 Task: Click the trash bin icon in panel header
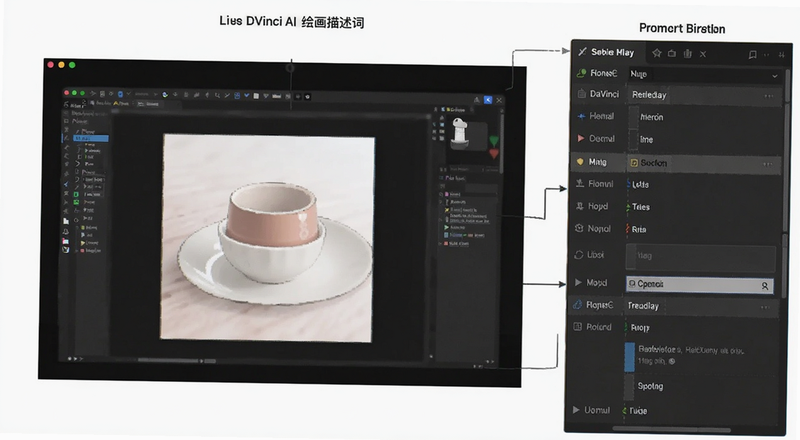(688, 53)
